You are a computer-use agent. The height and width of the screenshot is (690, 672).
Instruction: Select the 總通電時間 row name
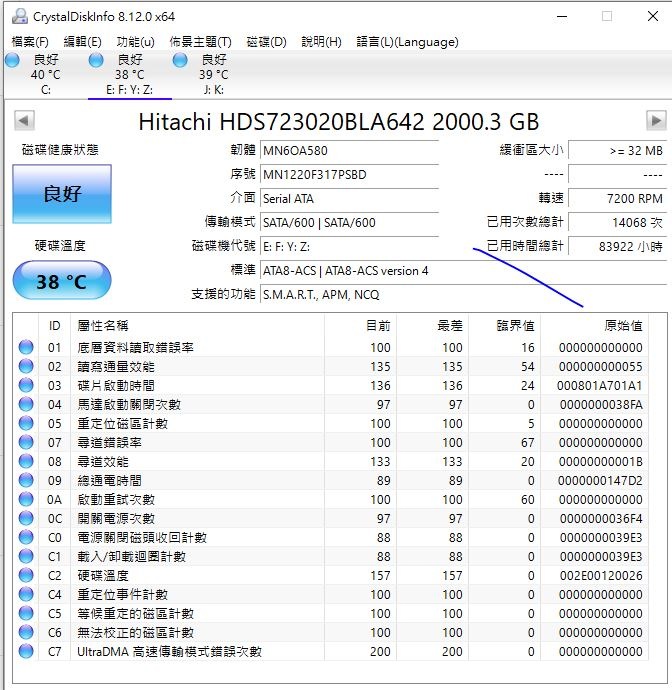pyautogui.click(x=110, y=481)
